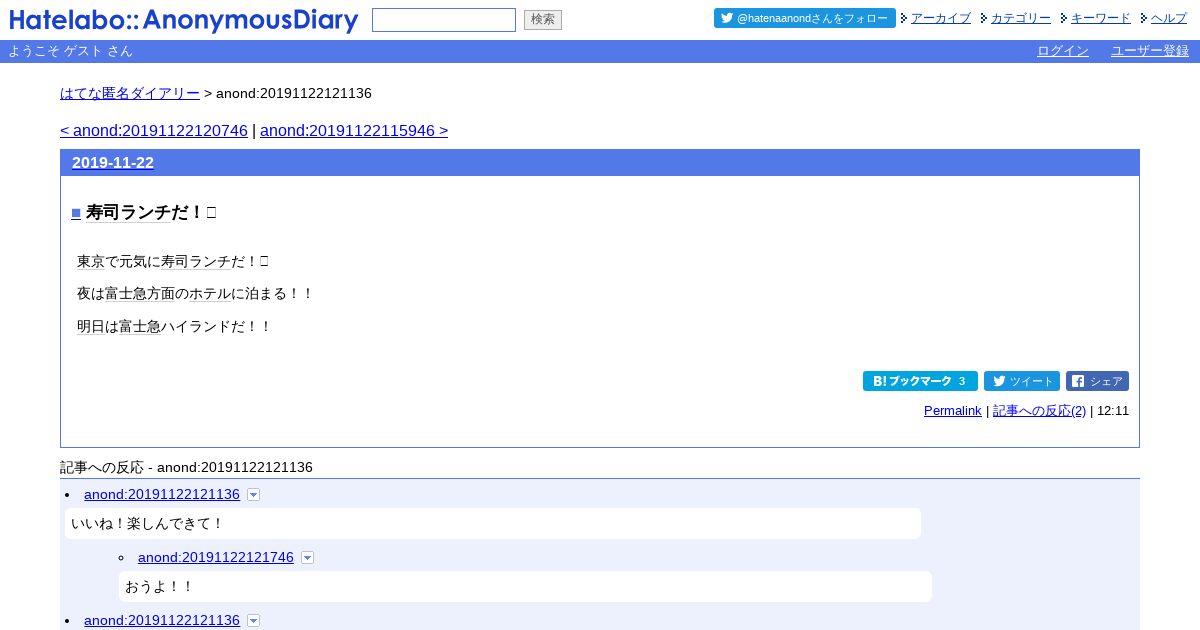
Task: Click the ログイン login link
Action: (1063, 51)
